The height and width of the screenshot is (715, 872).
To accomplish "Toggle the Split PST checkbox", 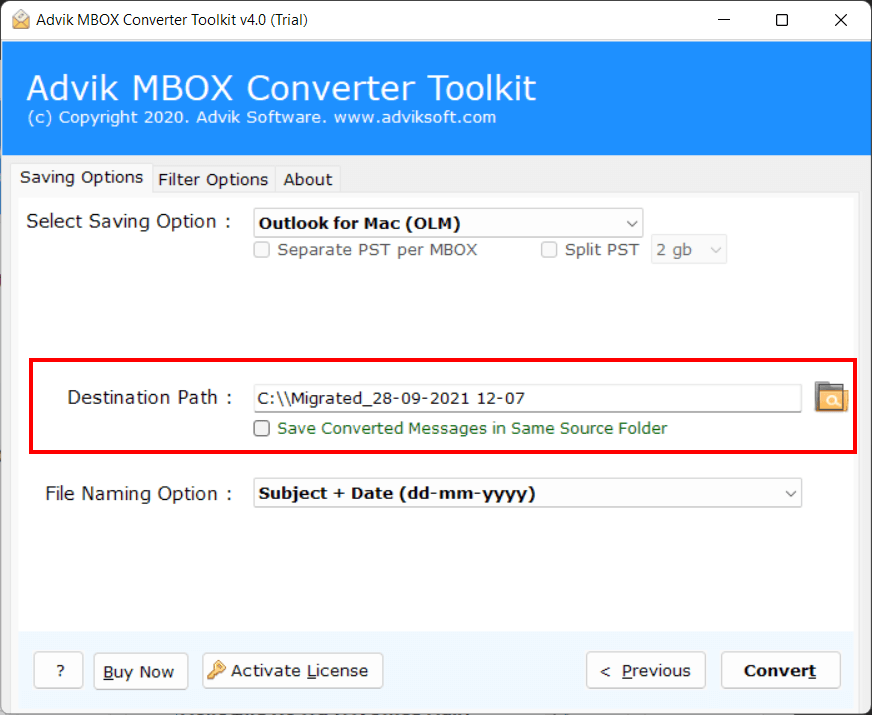I will click(x=549, y=250).
